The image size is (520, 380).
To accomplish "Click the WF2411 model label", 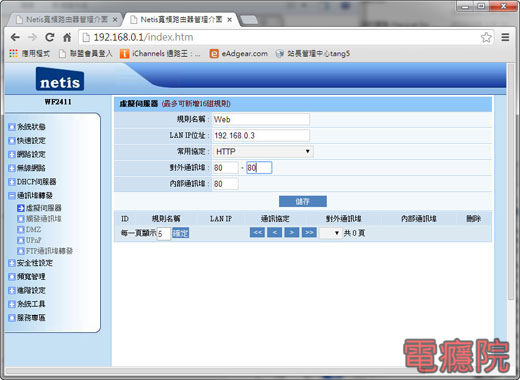I will [58, 102].
